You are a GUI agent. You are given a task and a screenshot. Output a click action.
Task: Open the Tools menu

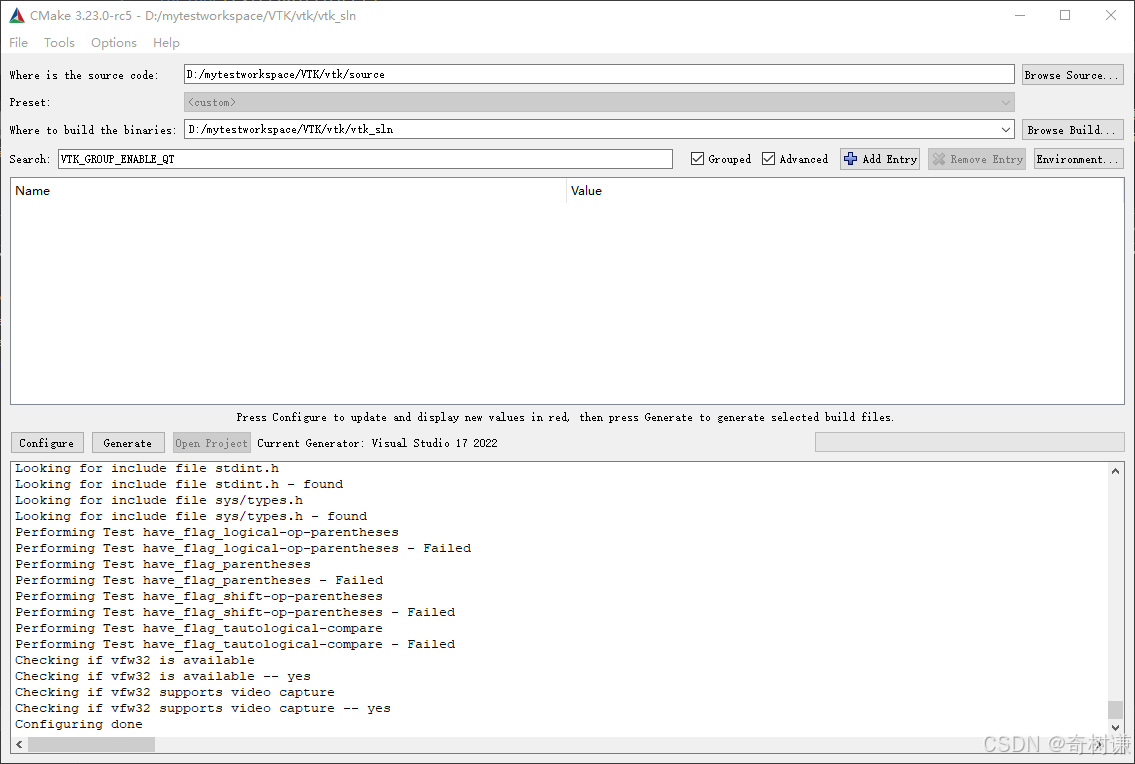[59, 43]
